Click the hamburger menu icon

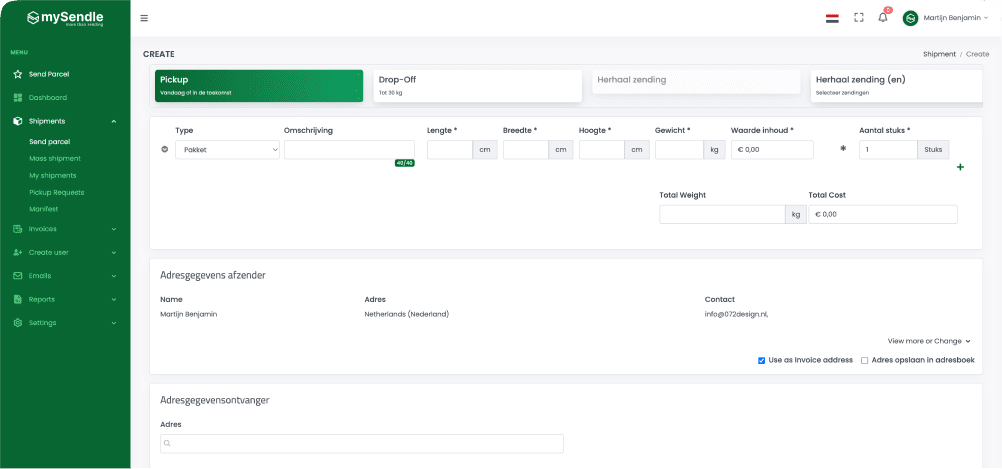[144, 18]
